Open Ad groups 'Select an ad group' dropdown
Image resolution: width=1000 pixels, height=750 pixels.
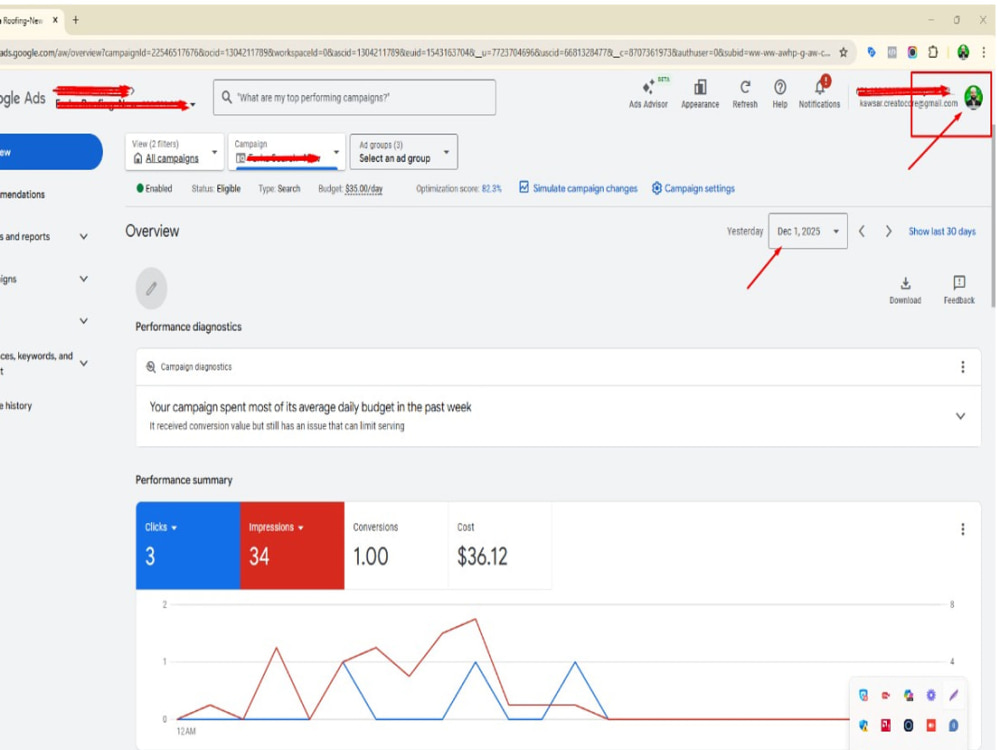(404, 152)
